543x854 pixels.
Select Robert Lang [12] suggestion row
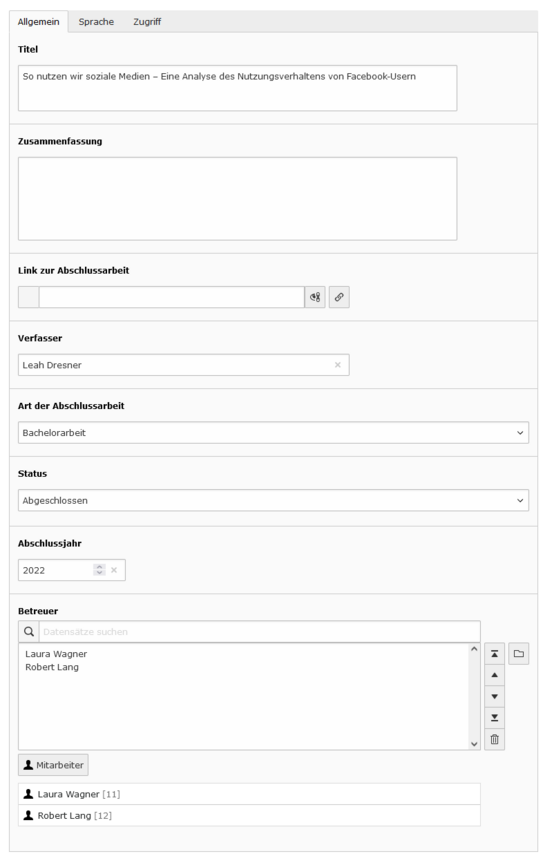pyautogui.click(x=249, y=815)
